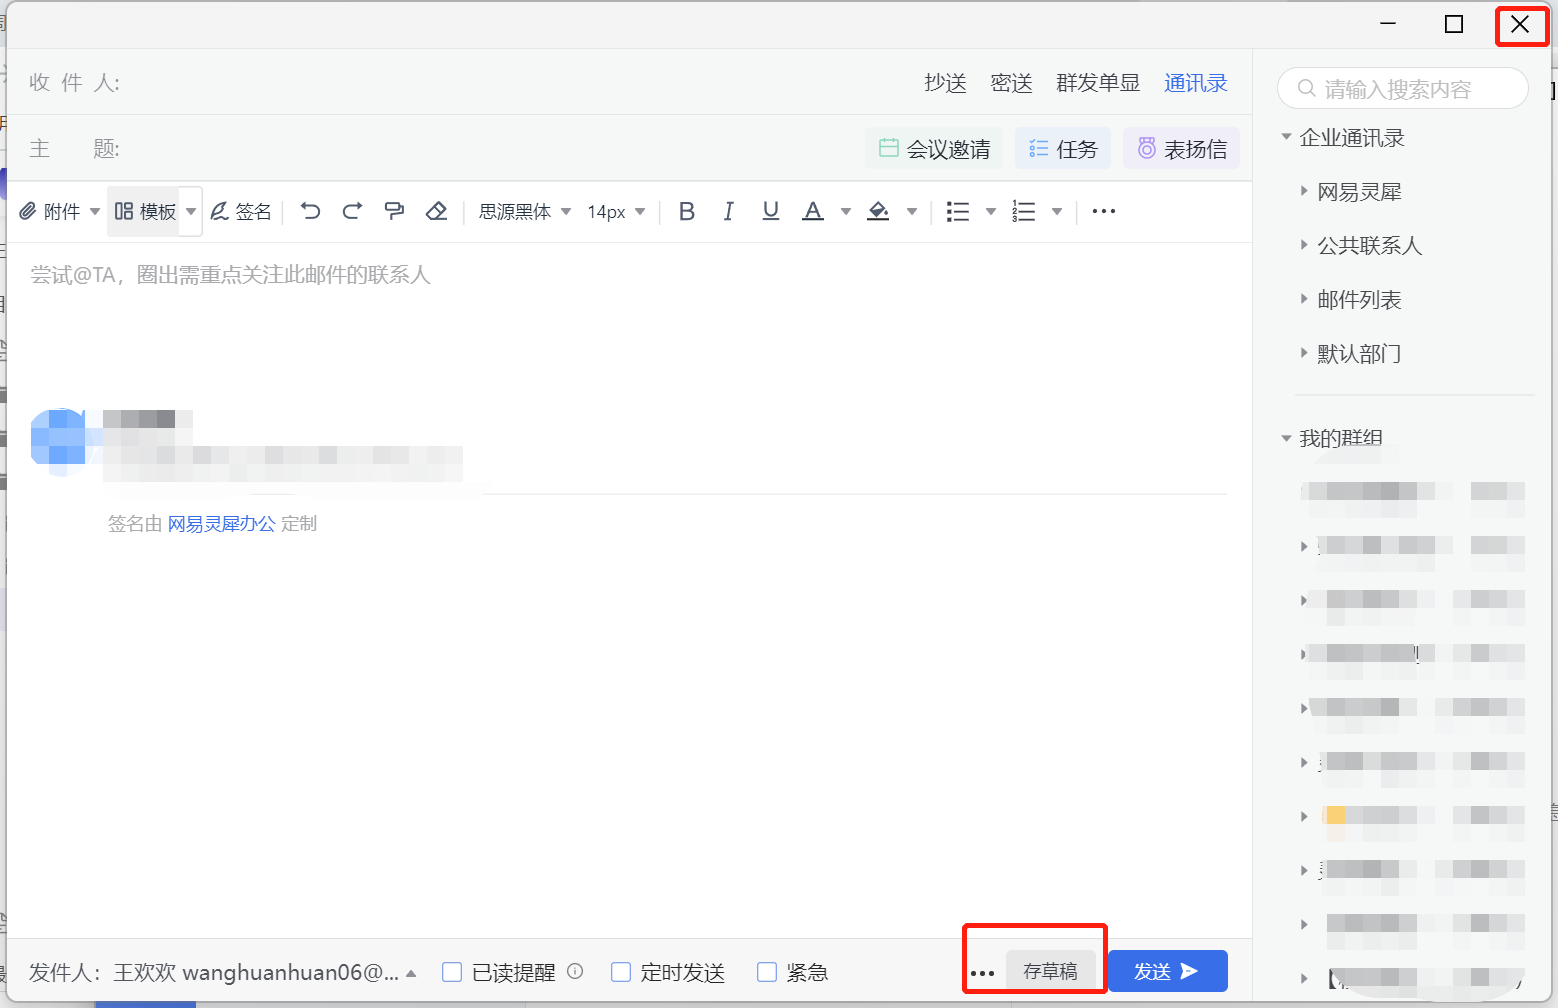Expand the 网易灵犀 contacts group
1558x1008 pixels.
pyautogui.click(x=1305, y=191)
